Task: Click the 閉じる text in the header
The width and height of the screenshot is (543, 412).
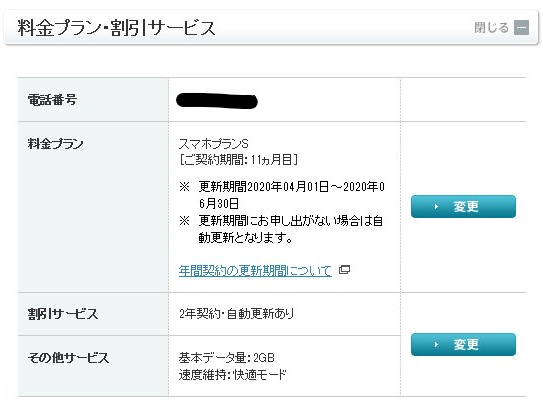Action: 491,28
